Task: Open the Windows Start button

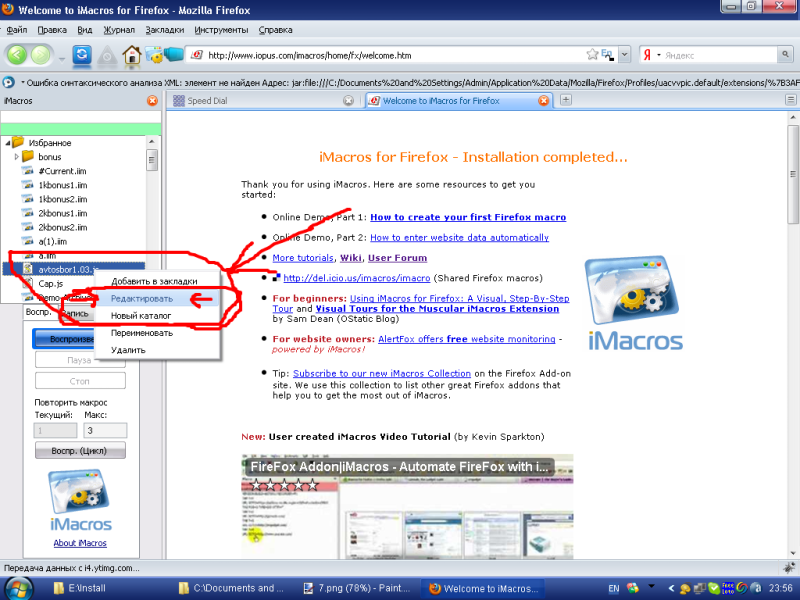Action: (18, 588)
